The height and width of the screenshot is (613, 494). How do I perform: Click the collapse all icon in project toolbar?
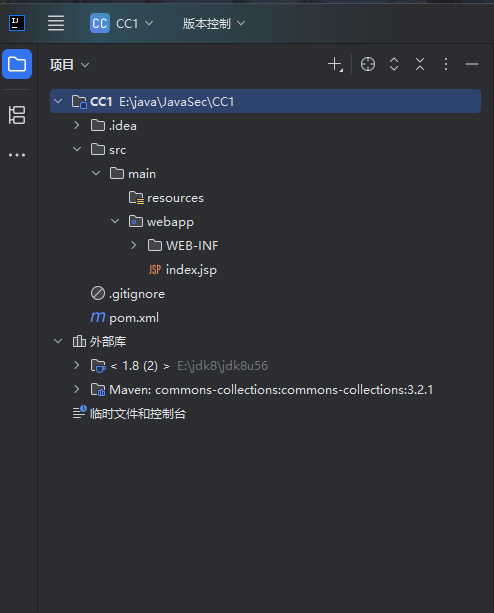click(420, 64)
